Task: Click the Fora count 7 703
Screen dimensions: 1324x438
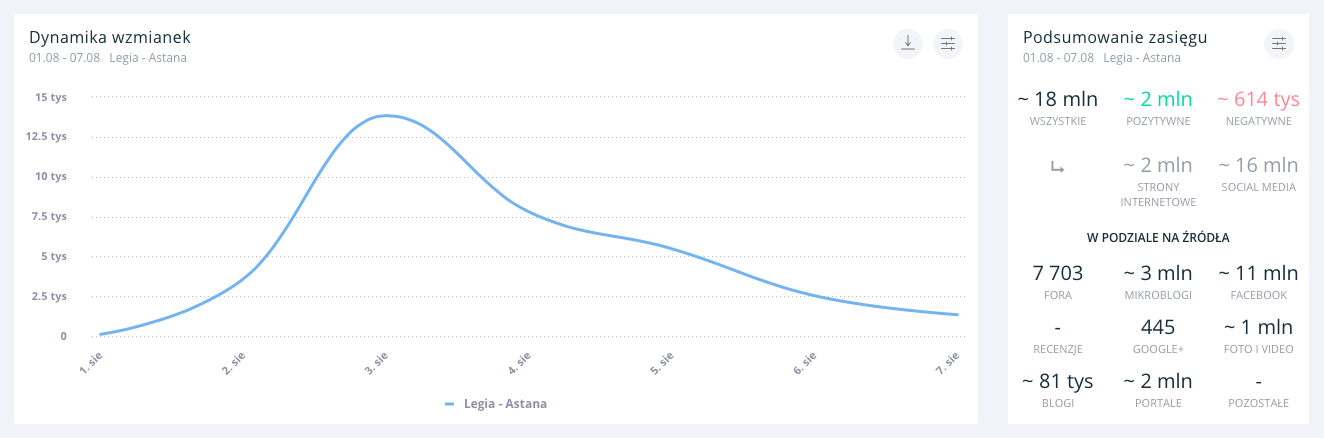Action: [x=1057, y=273]
